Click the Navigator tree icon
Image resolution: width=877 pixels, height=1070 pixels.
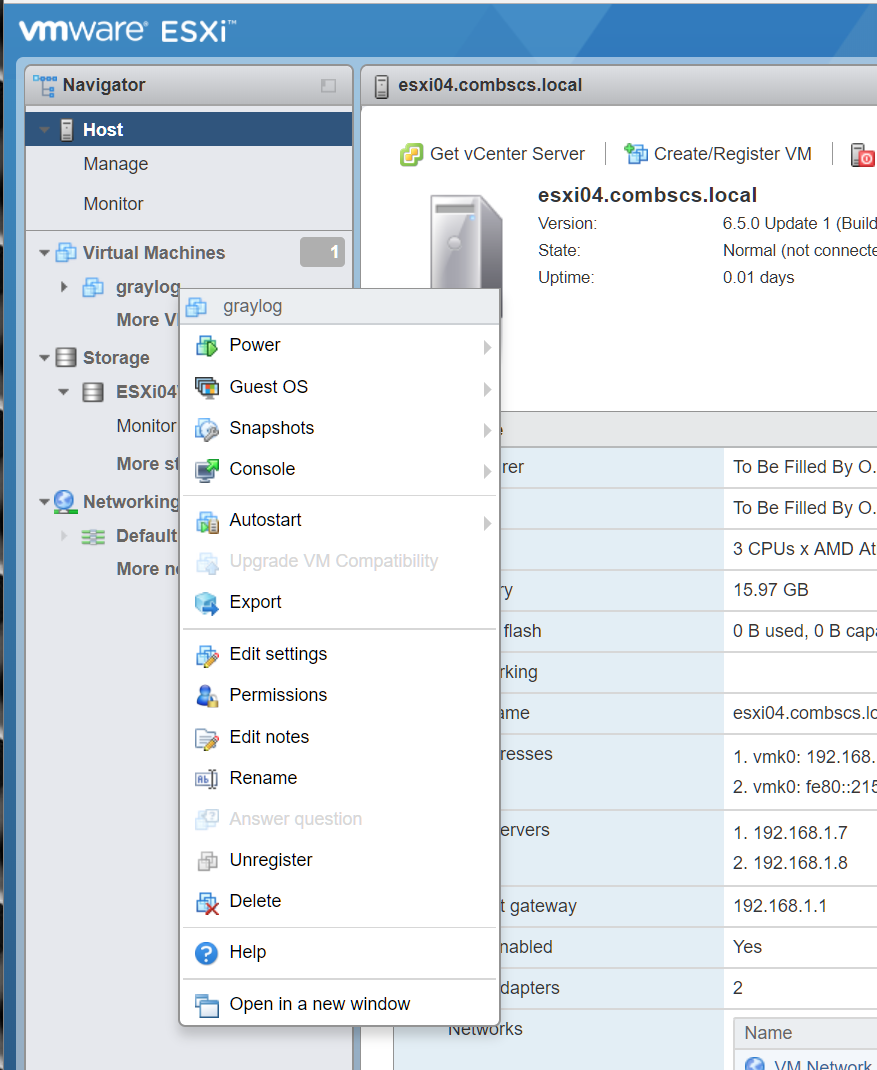(x=45, y=85)
